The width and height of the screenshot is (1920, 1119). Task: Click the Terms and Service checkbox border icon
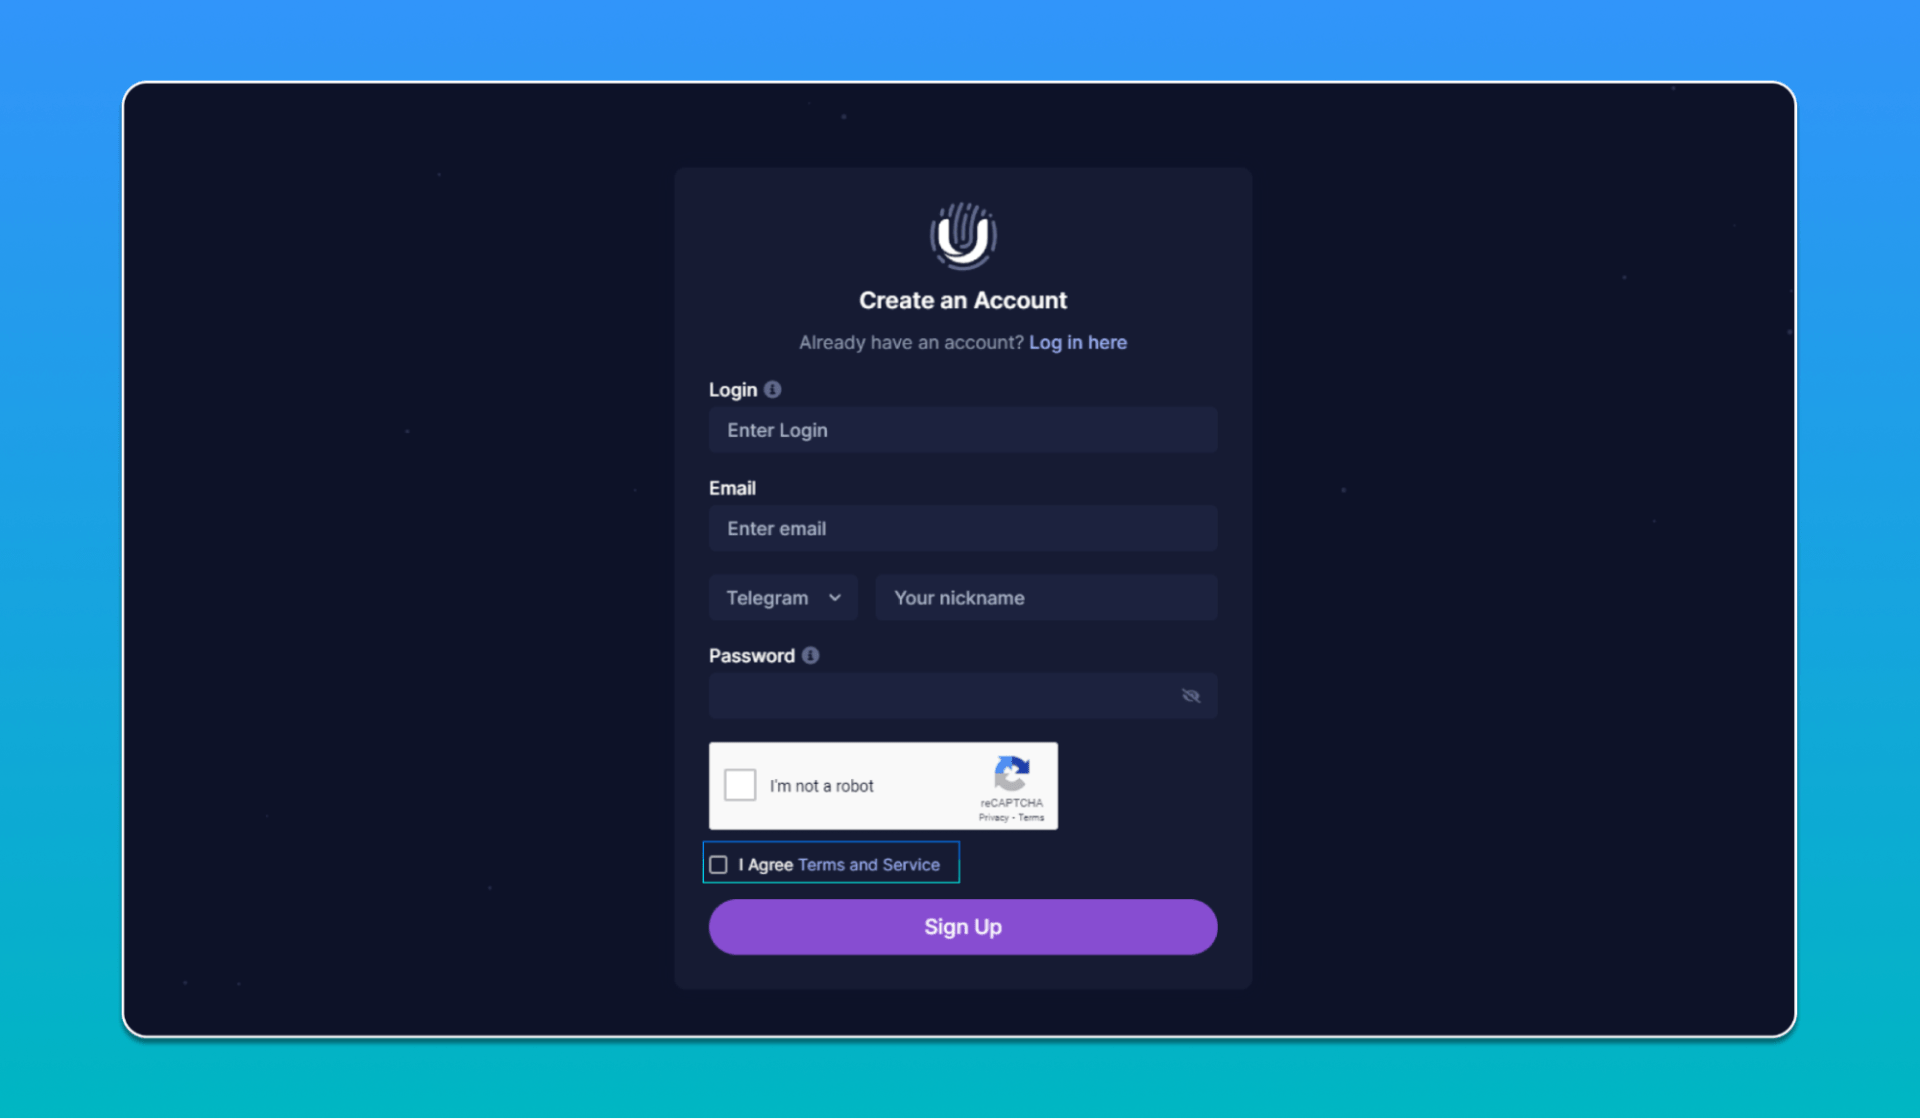pyautogui.click(x=718, y=865)
